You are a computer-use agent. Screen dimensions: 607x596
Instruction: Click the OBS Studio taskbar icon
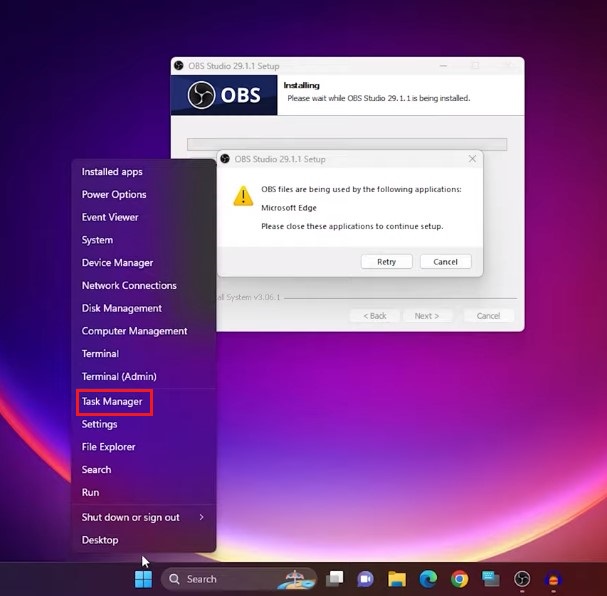(522, 579)
